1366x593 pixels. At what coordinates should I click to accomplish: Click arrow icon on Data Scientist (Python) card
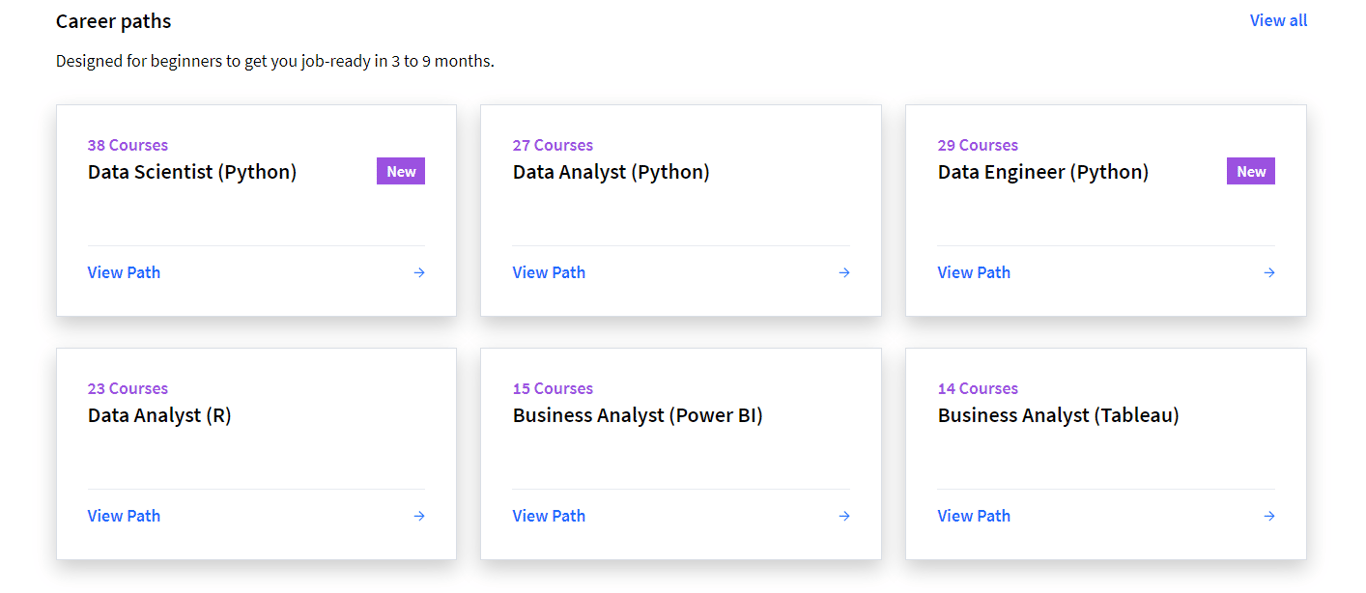(x=419, y=273)
